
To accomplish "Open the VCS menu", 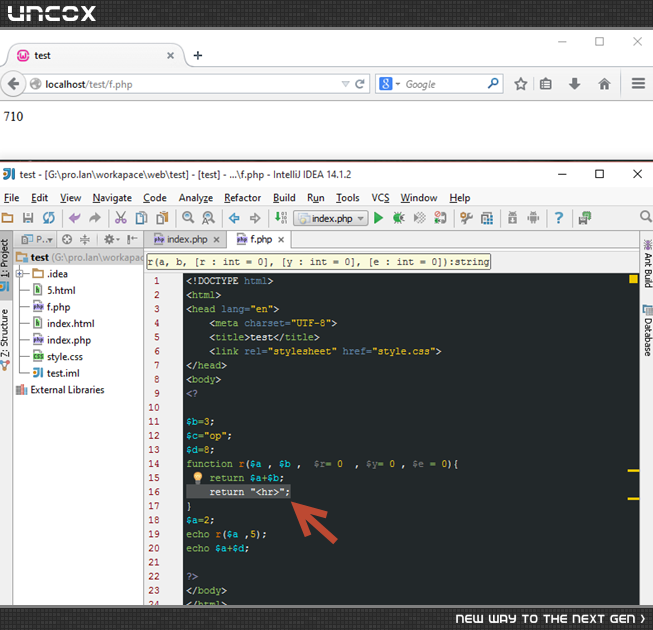I will pyautogui.click(x=380, y=198).
